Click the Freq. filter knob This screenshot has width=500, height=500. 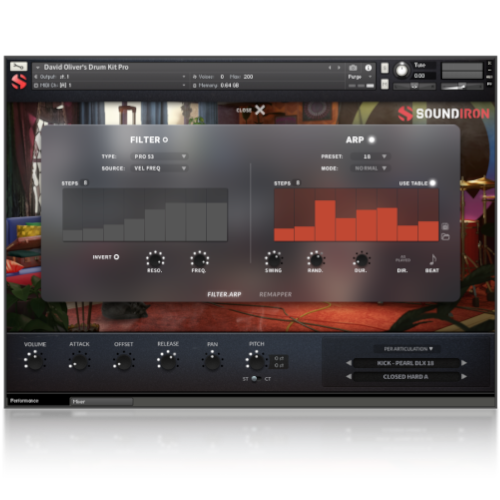click(x=199, y=259)
